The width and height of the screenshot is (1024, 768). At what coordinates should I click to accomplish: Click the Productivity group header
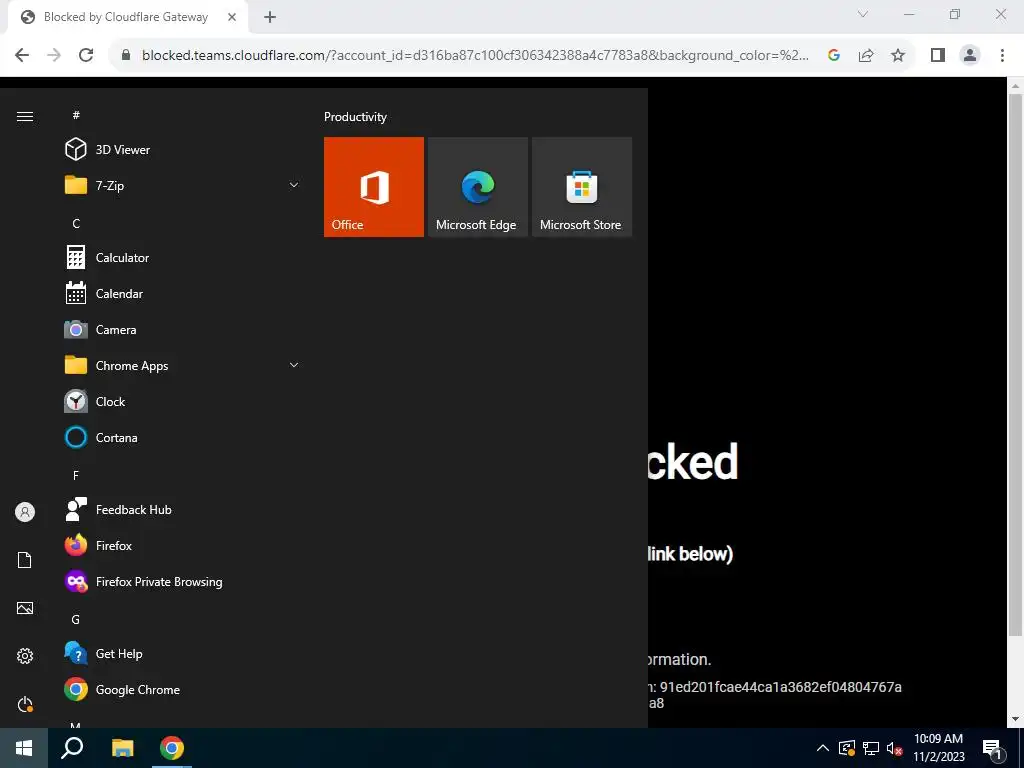355,117
